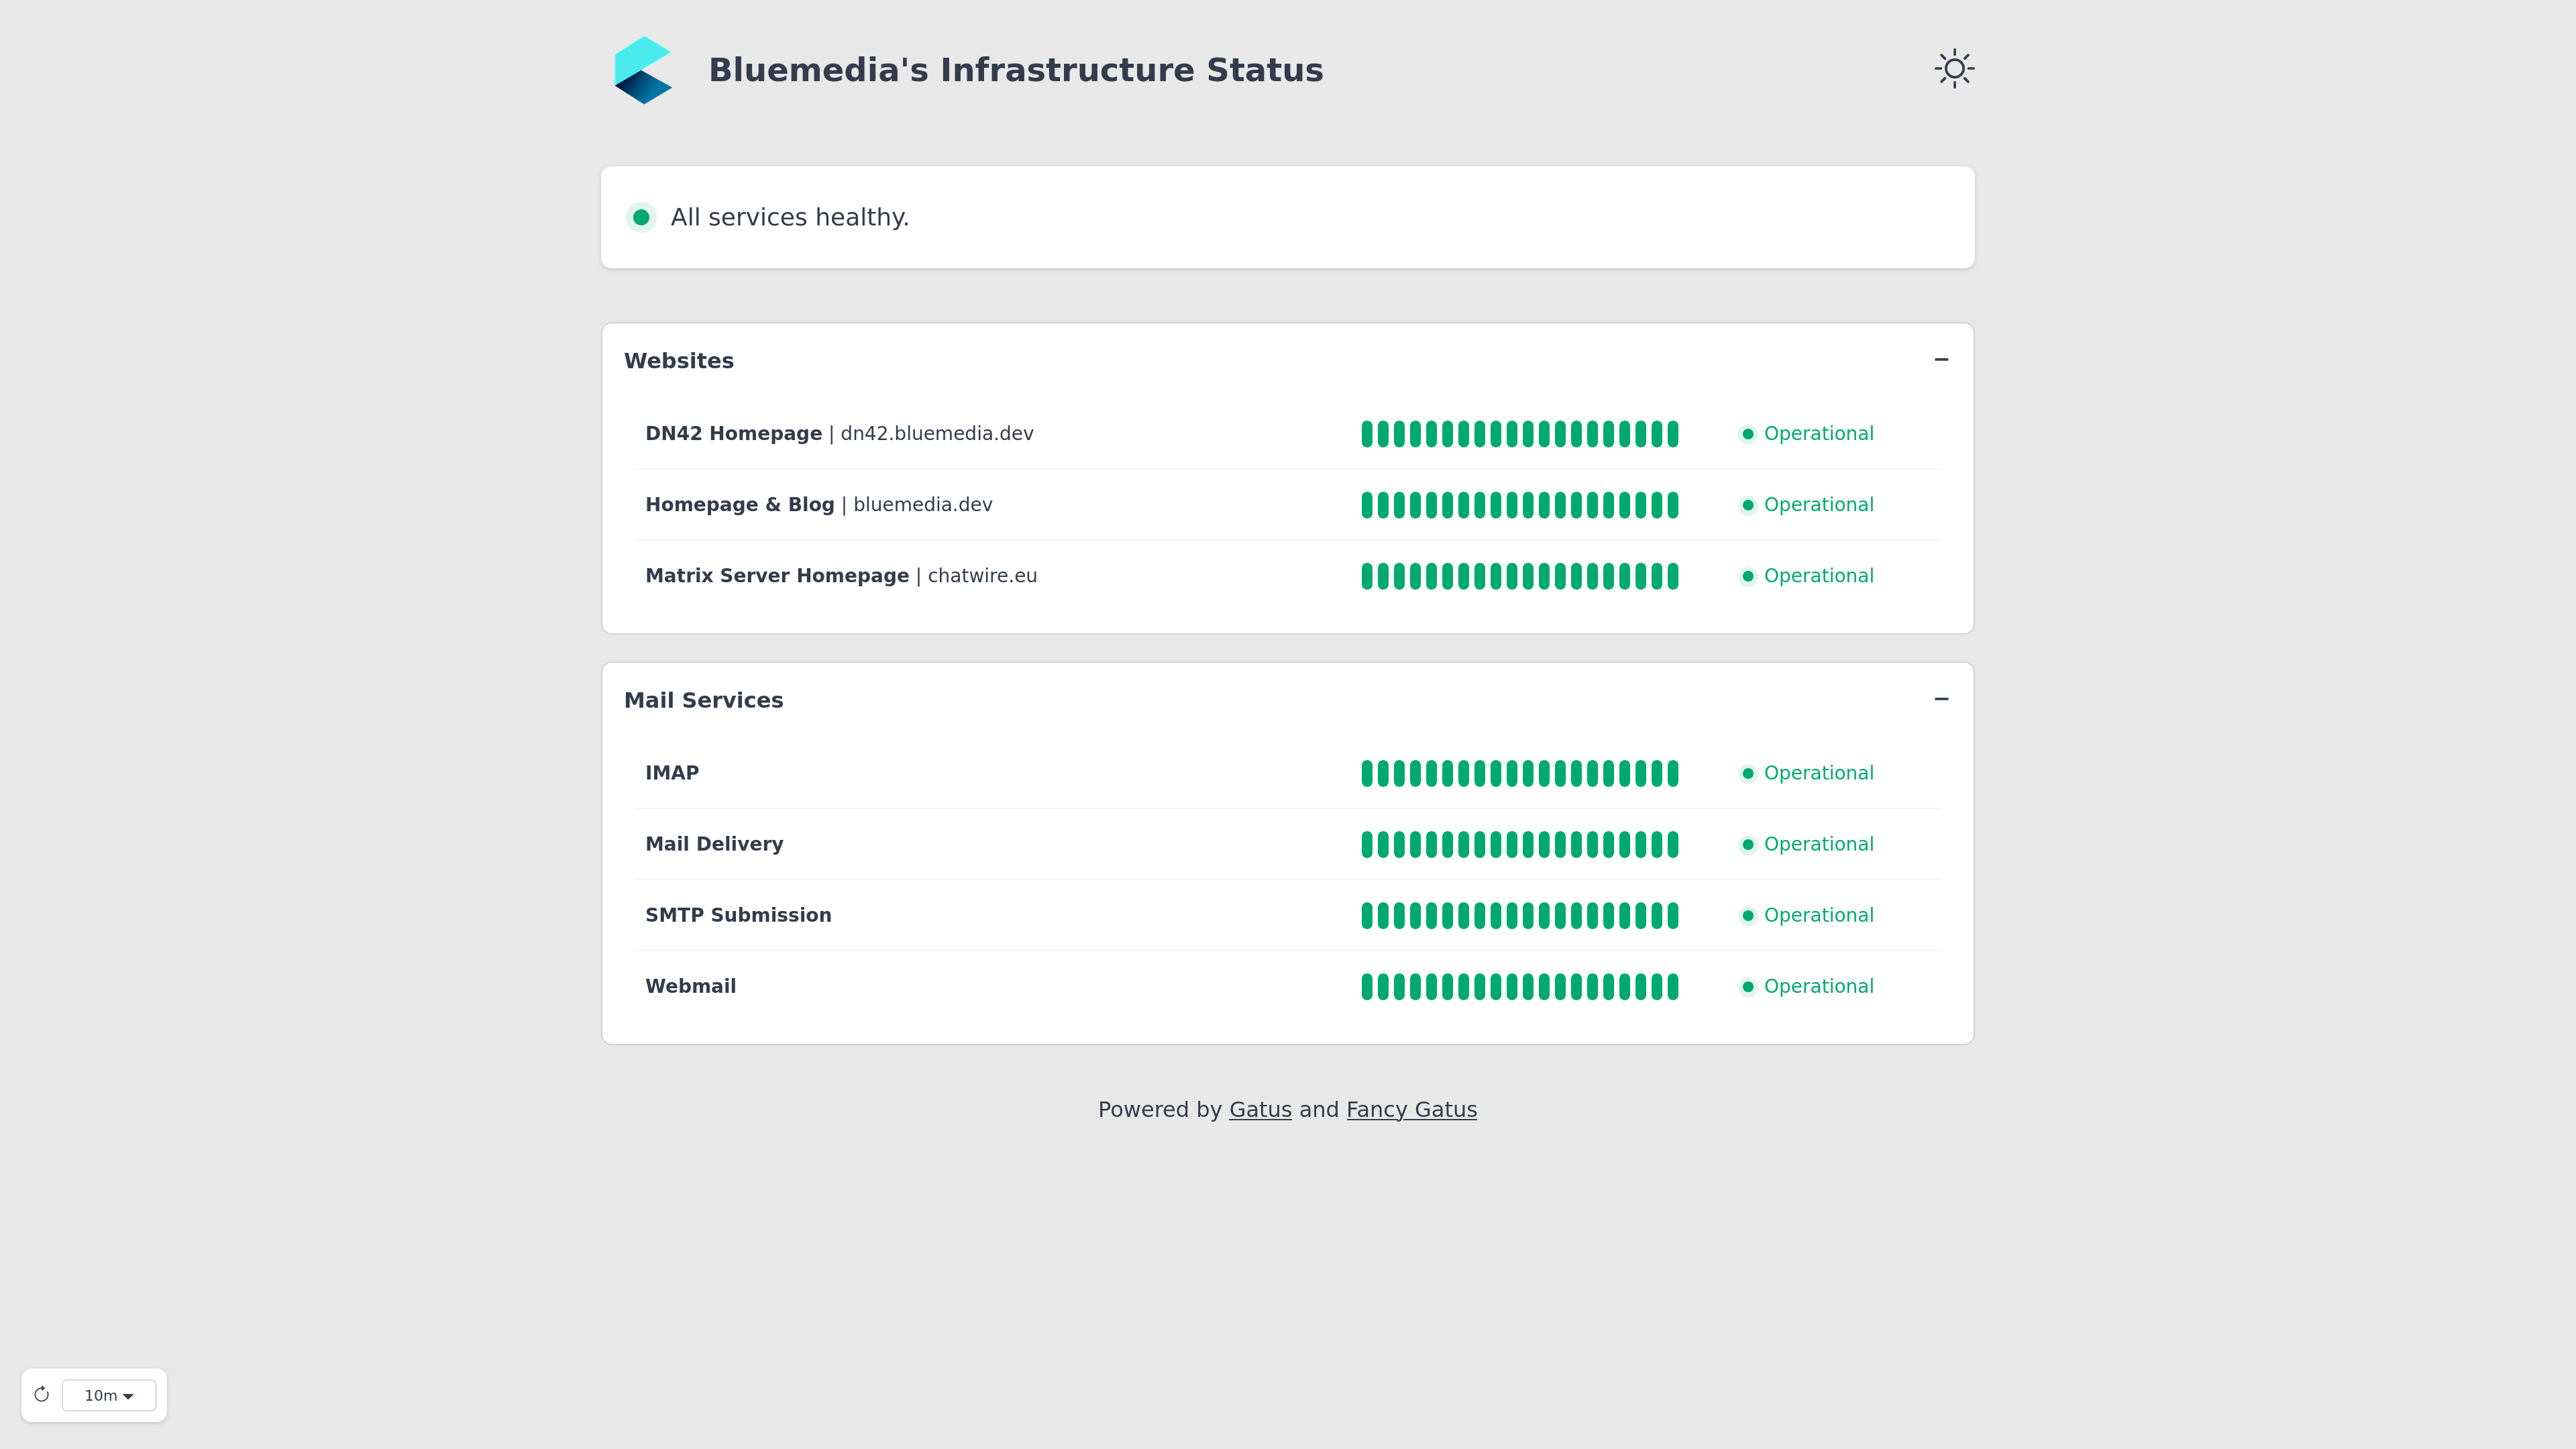
Task: Click DN42 Homepage Operational status dot
Action: click(x=1748, y=434)
